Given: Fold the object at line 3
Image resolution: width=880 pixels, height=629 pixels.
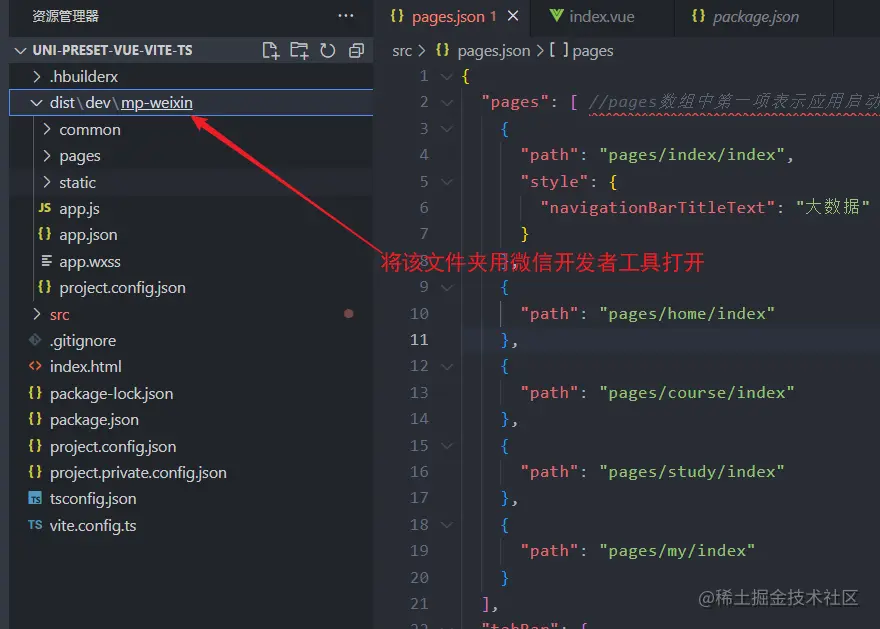Looking at the screenshot, I should pyautogui.click(x=447, y=129).
